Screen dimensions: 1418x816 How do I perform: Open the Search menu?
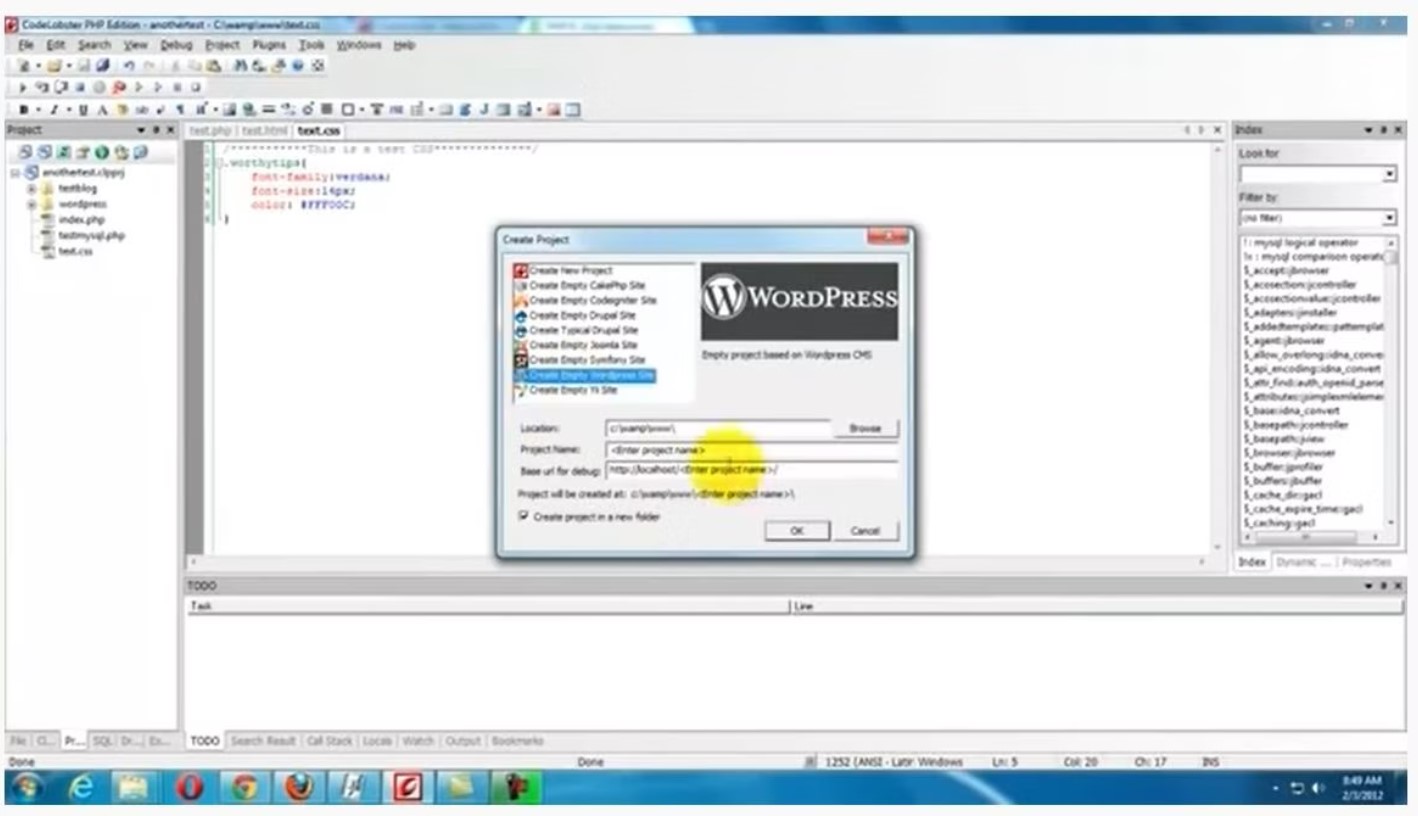coord(95,45)
